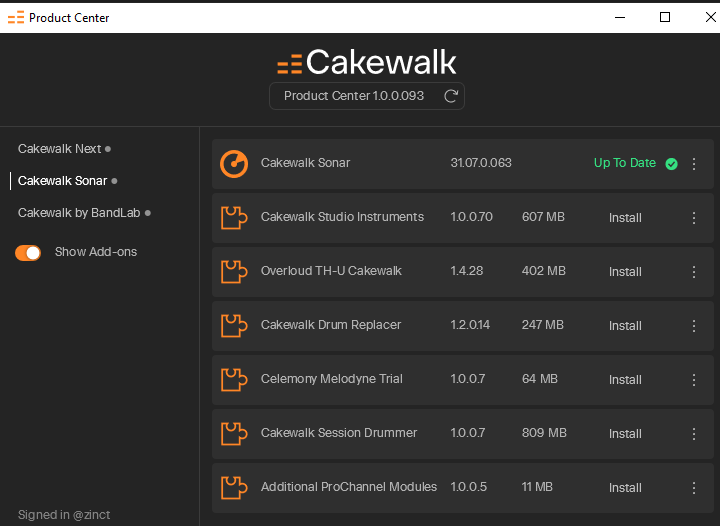This screenshot has width=720, height=526.
Task: Click the puzzle icon for Additional ProChannel Modules
Action: click(x=234, y=487)
